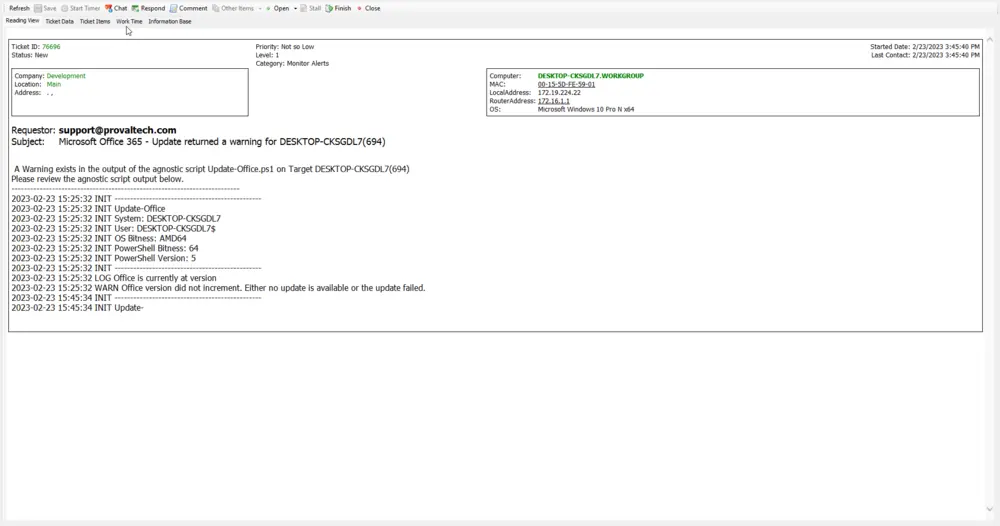
Task: Switch to the Reading View tab
Action: click(x=22, y=20)
